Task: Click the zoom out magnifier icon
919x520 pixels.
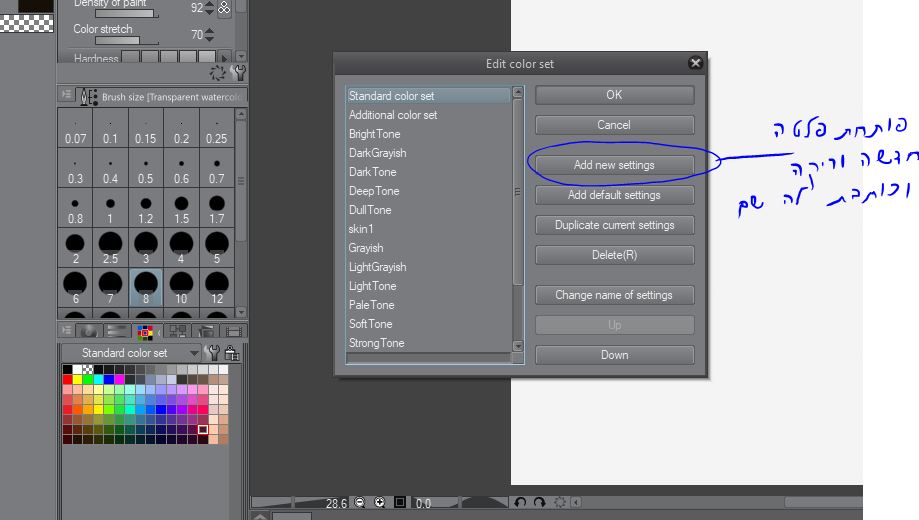Action: 360,502
